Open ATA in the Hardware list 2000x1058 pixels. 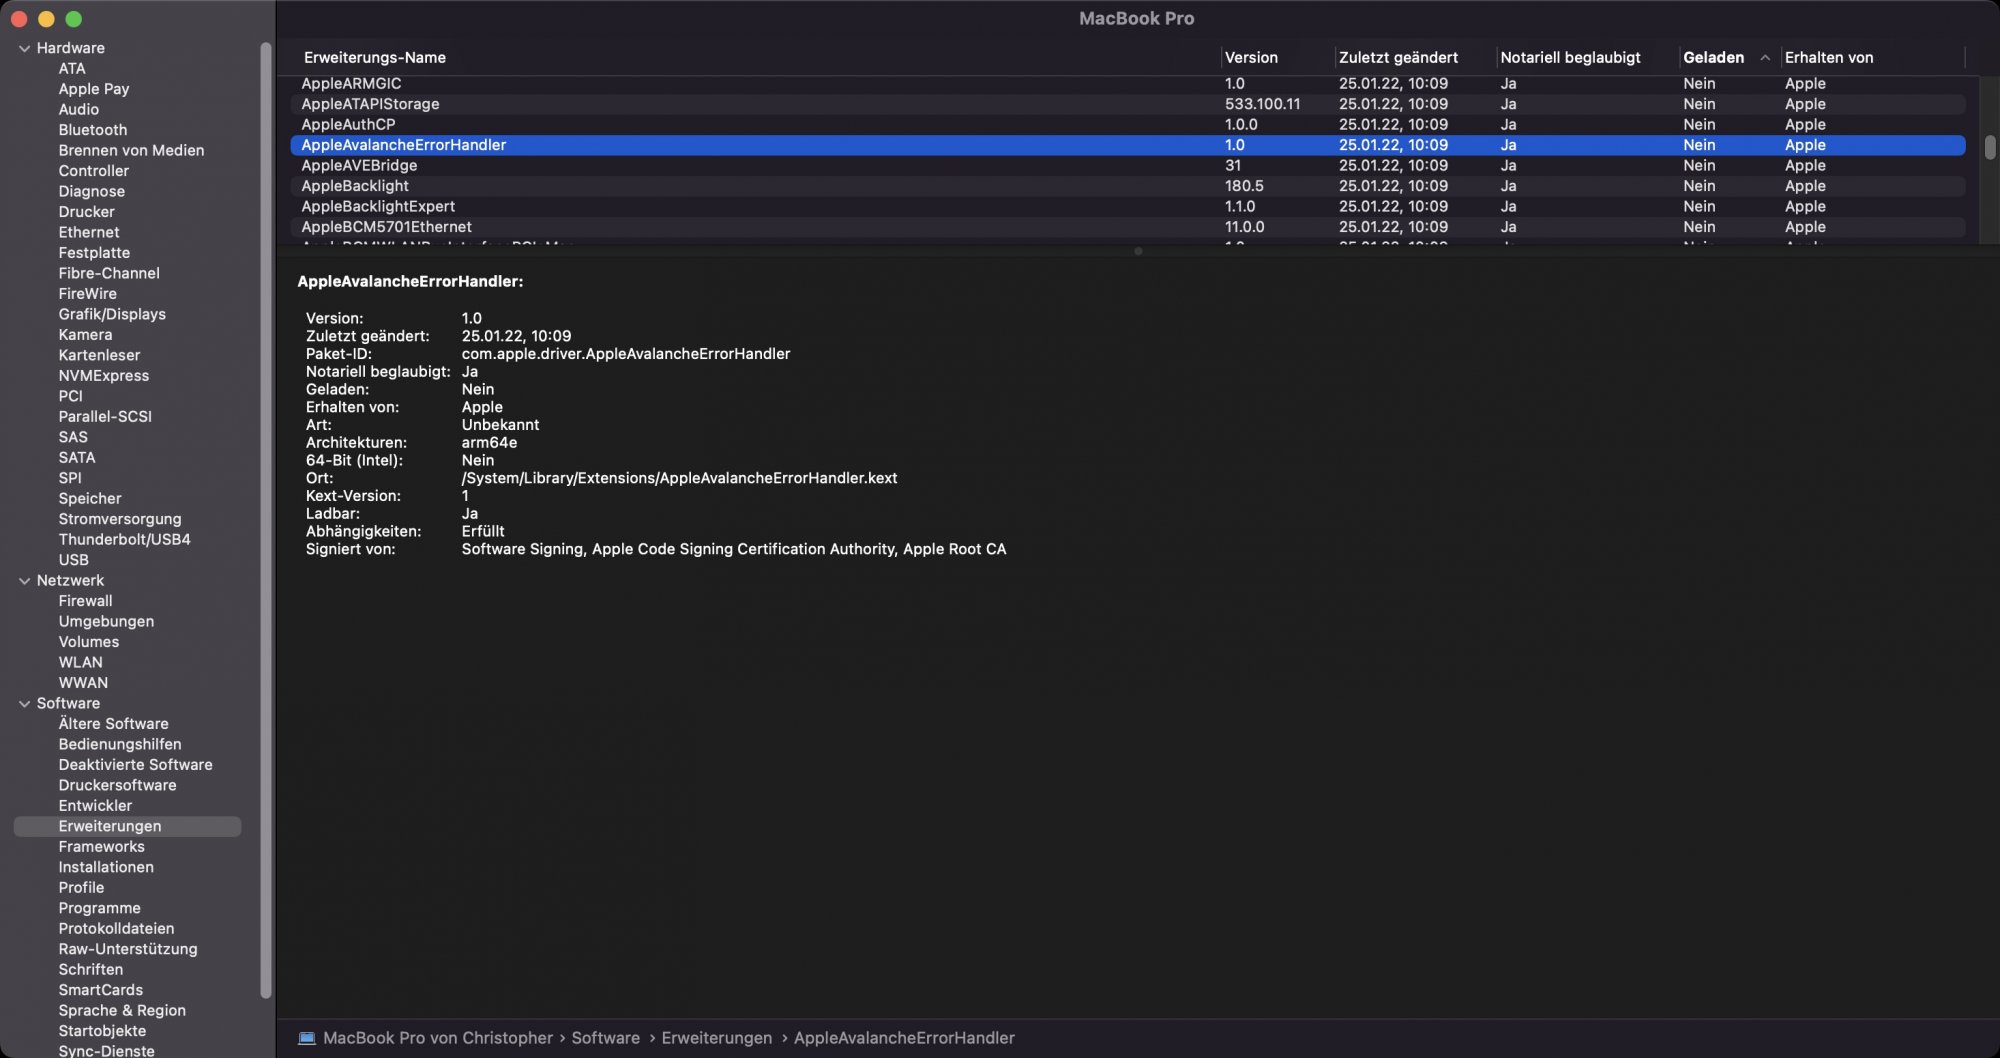(x=72, y=69)
